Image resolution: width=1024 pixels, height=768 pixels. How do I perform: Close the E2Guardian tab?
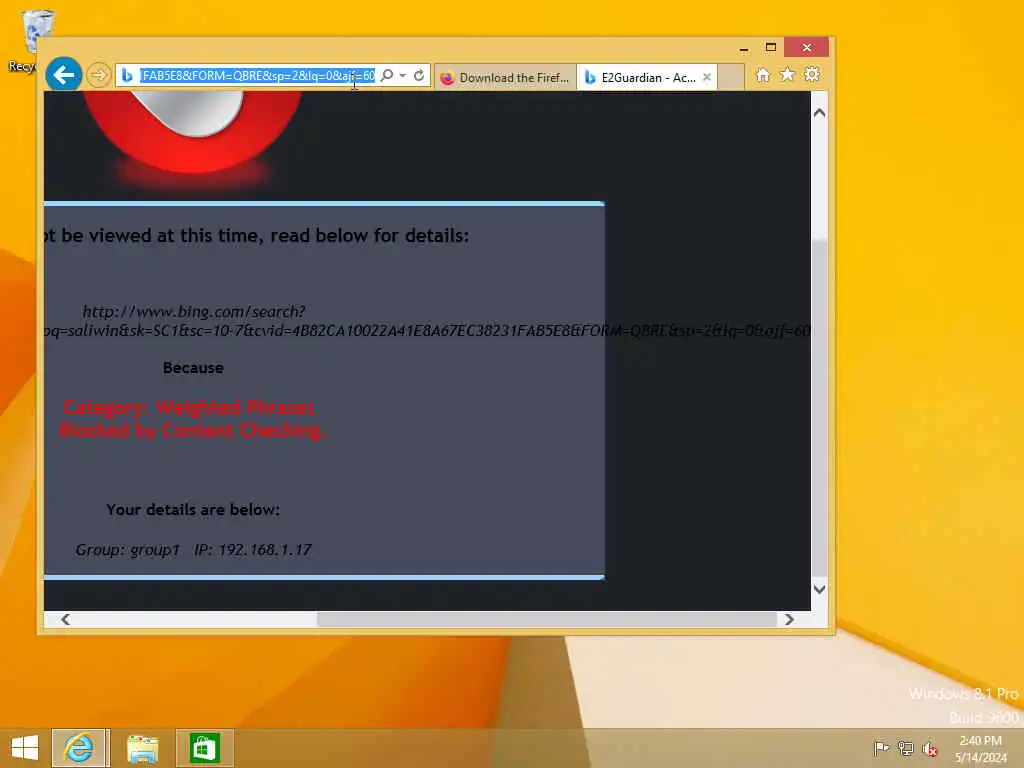[707, 77]
